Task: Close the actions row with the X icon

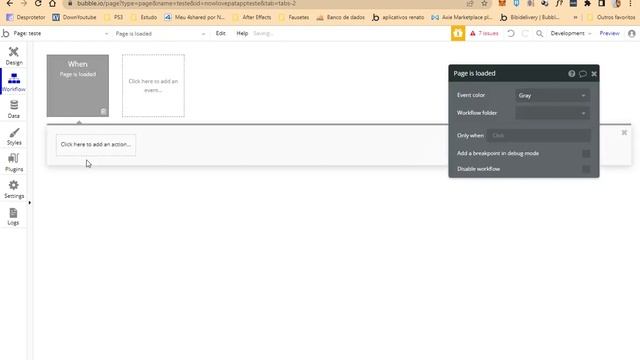Action: point(624,133)
